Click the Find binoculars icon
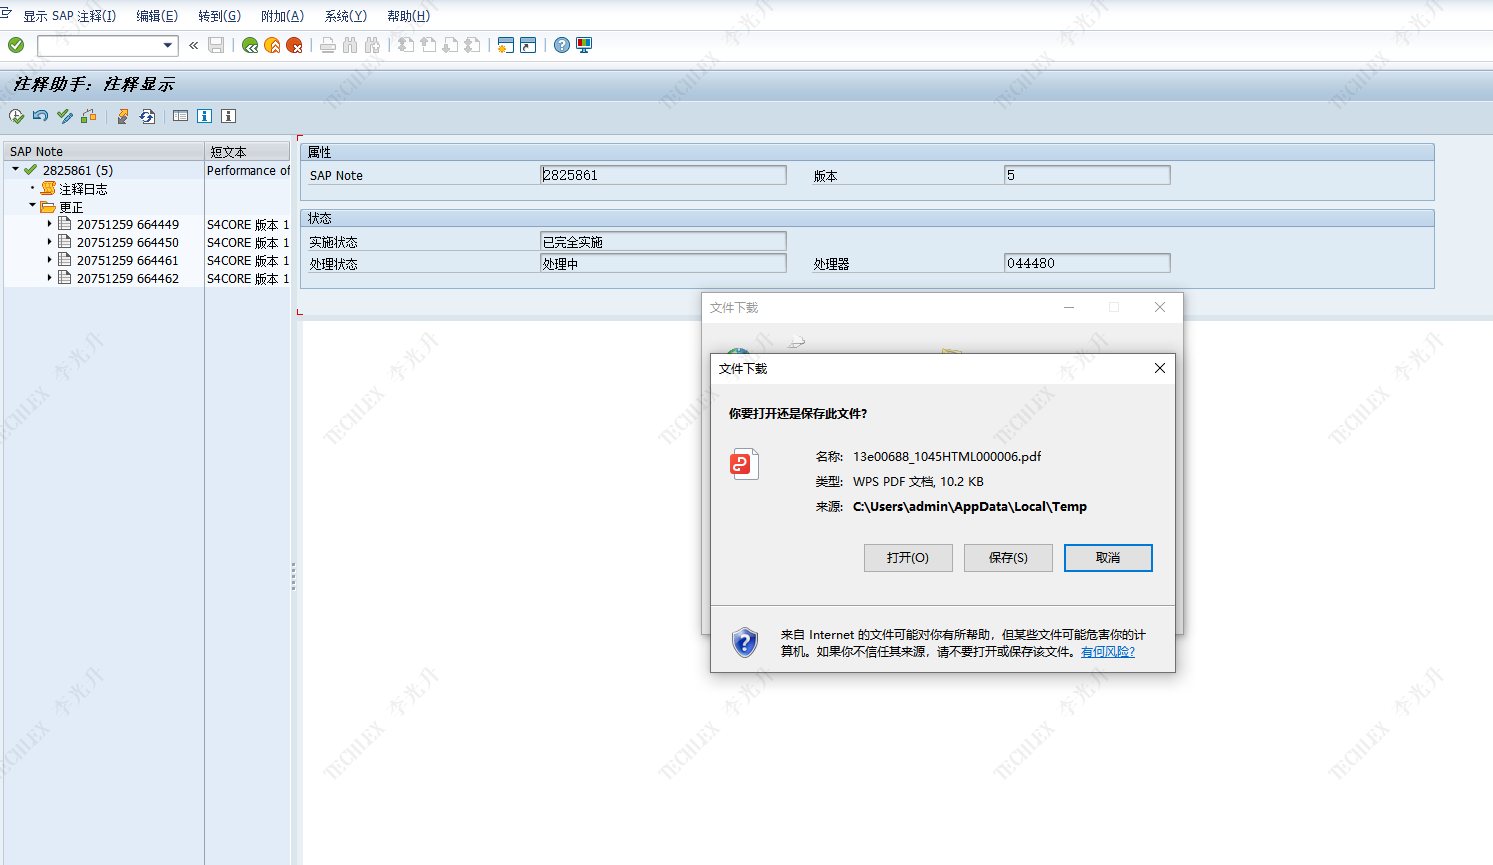Viewport: 1493px width, 865px height. [x=350, y=45]
